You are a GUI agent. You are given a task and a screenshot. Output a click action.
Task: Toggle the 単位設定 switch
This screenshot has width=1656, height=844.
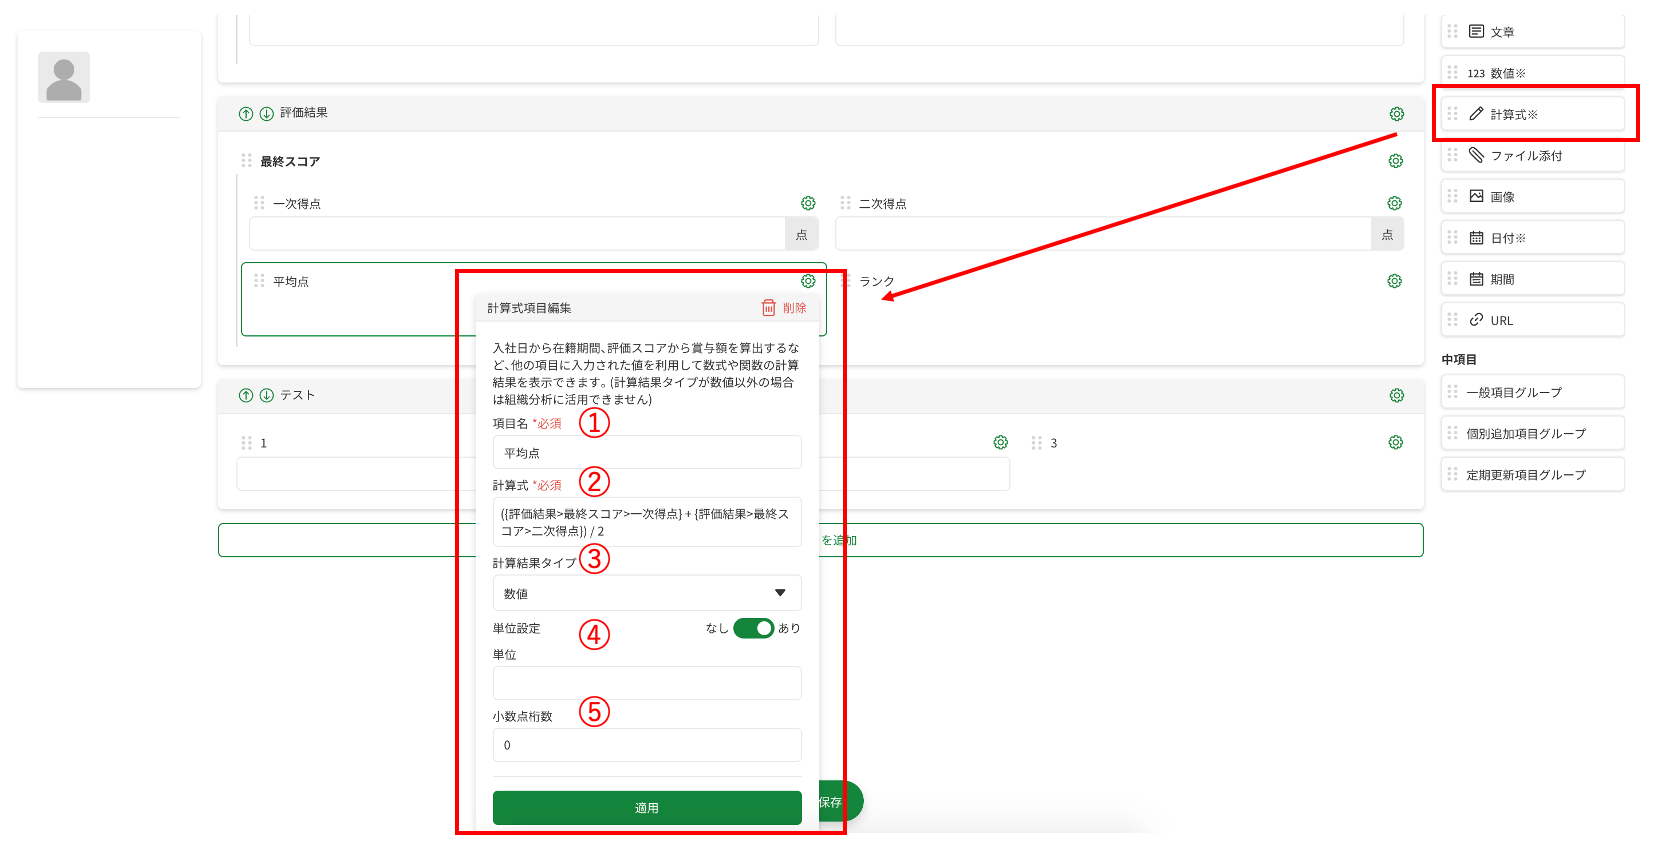point(754,628)
